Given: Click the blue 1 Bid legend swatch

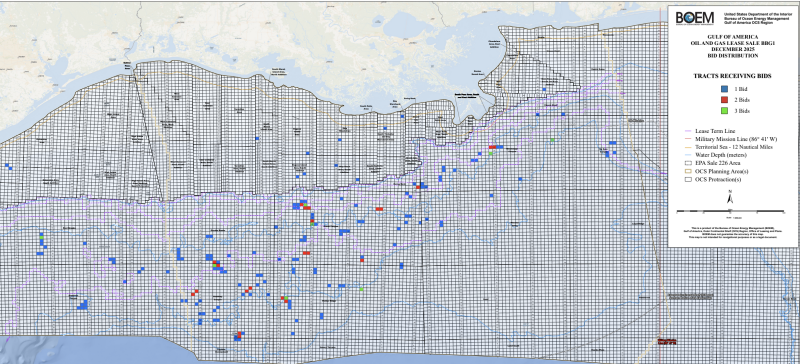Looking at the screenshot, I should [724, 89].
